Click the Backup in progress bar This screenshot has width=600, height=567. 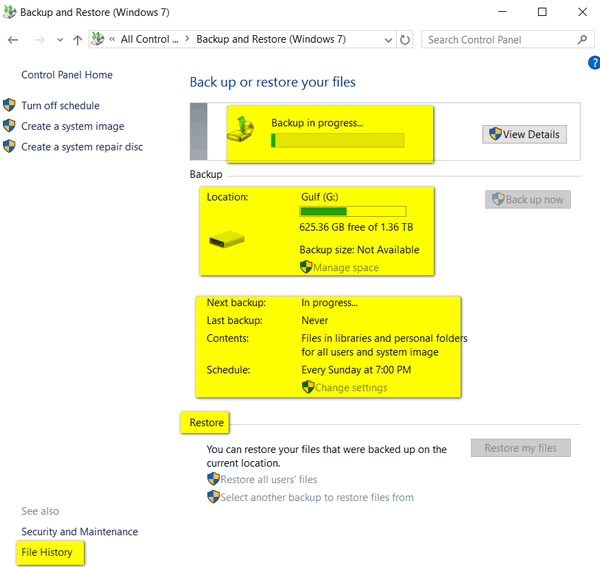[x=337, y=140]
